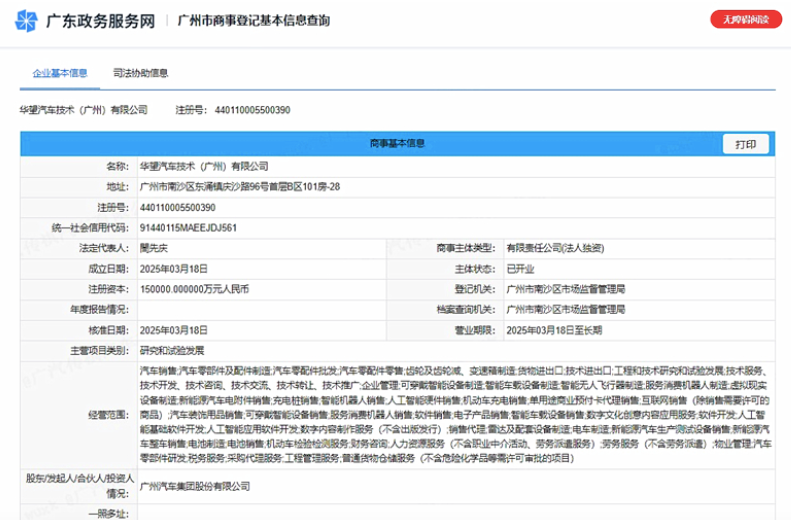The image size is (791, 520).
Task: Click the 广东政务服务网 logo icon
Action: pyautogui.click(x=30, y=20)
